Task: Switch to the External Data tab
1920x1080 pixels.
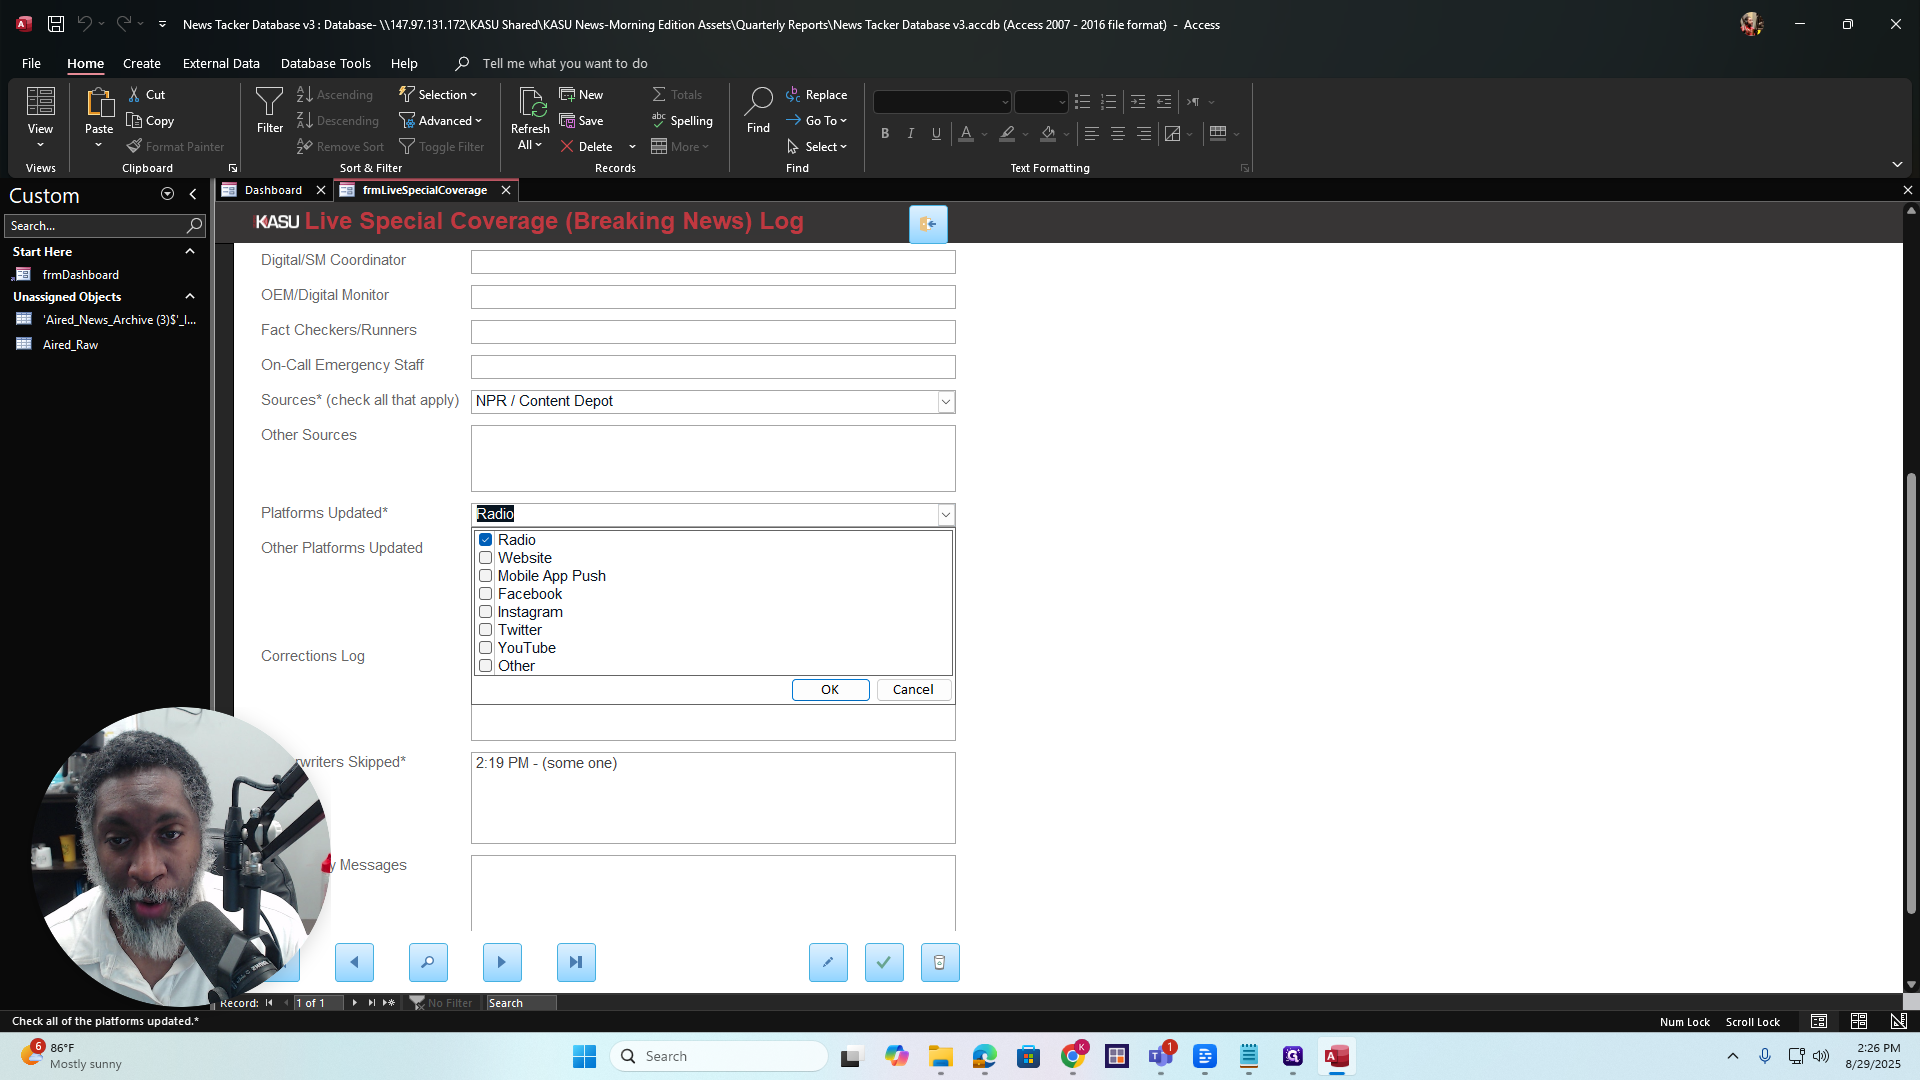Action: click(221, 63)
